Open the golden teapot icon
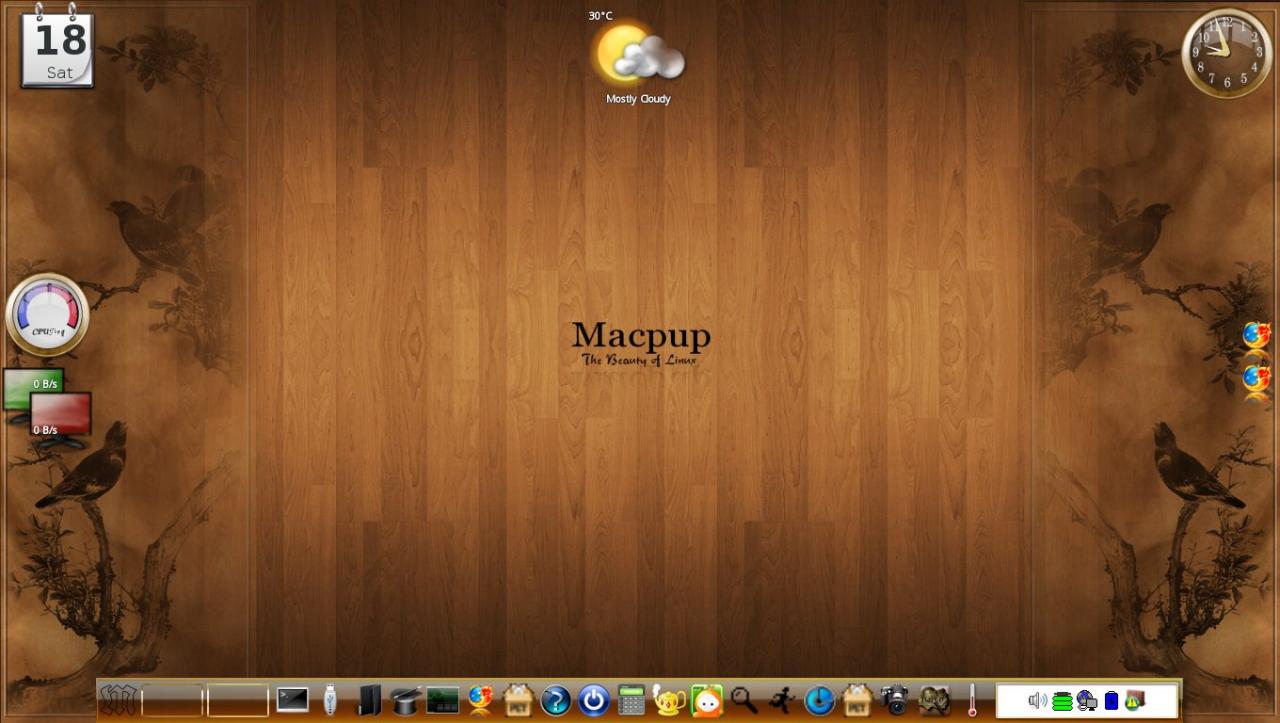This screenshot has width=1280, height=723. (668, 700)
